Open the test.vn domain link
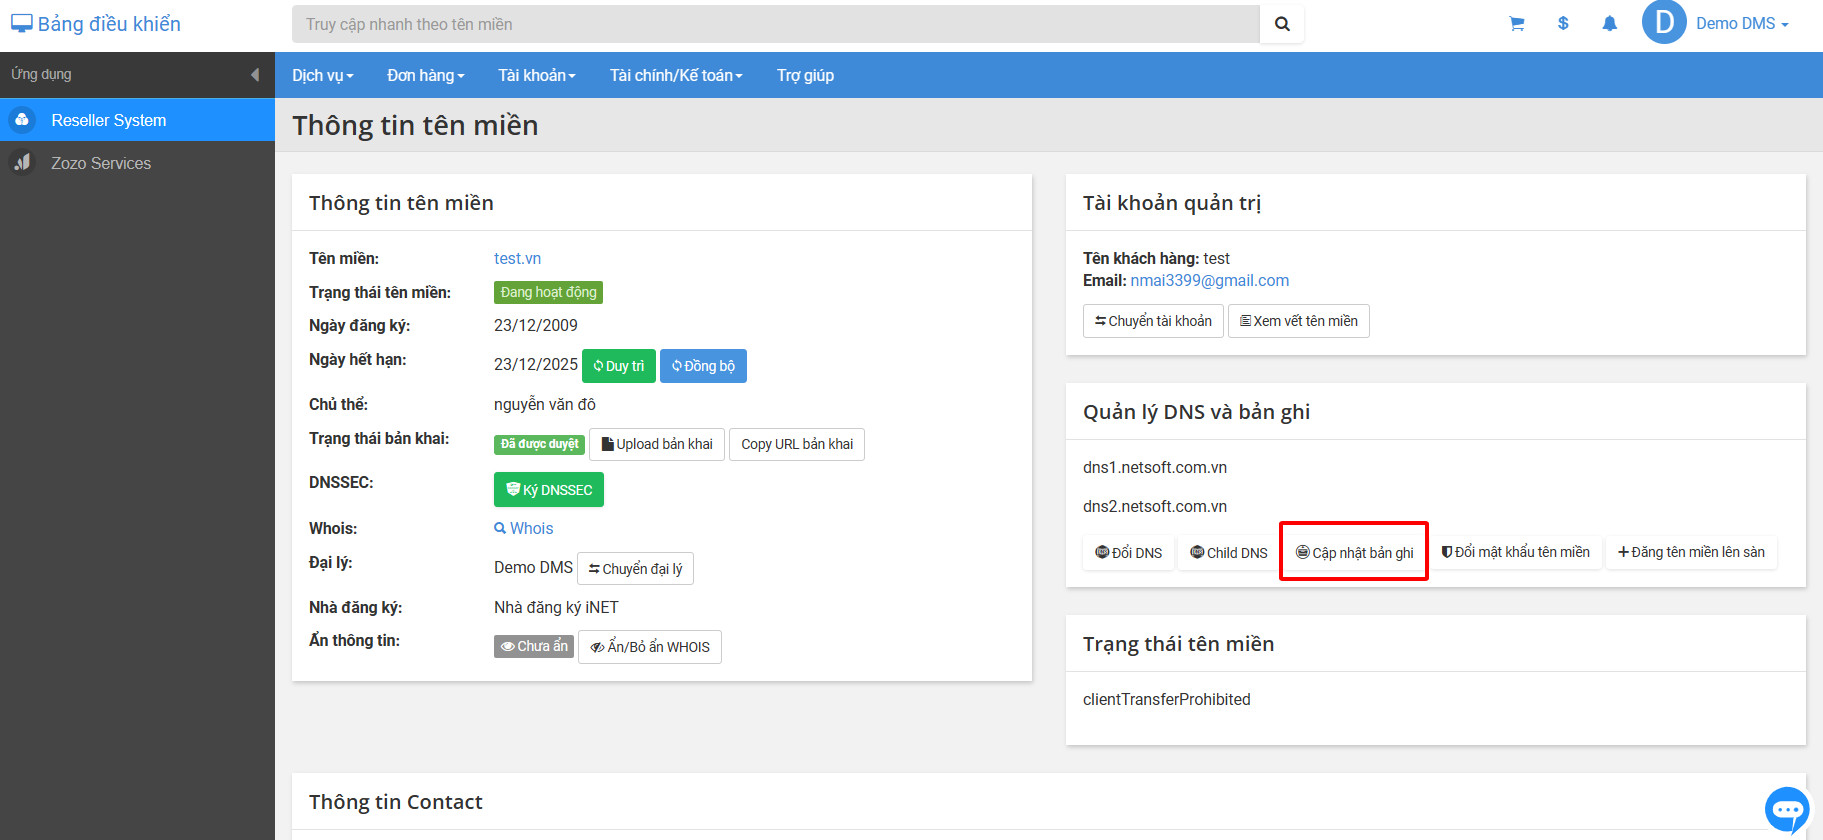The width and height of the screenshot is (1823, 840). tap(517, 258)
